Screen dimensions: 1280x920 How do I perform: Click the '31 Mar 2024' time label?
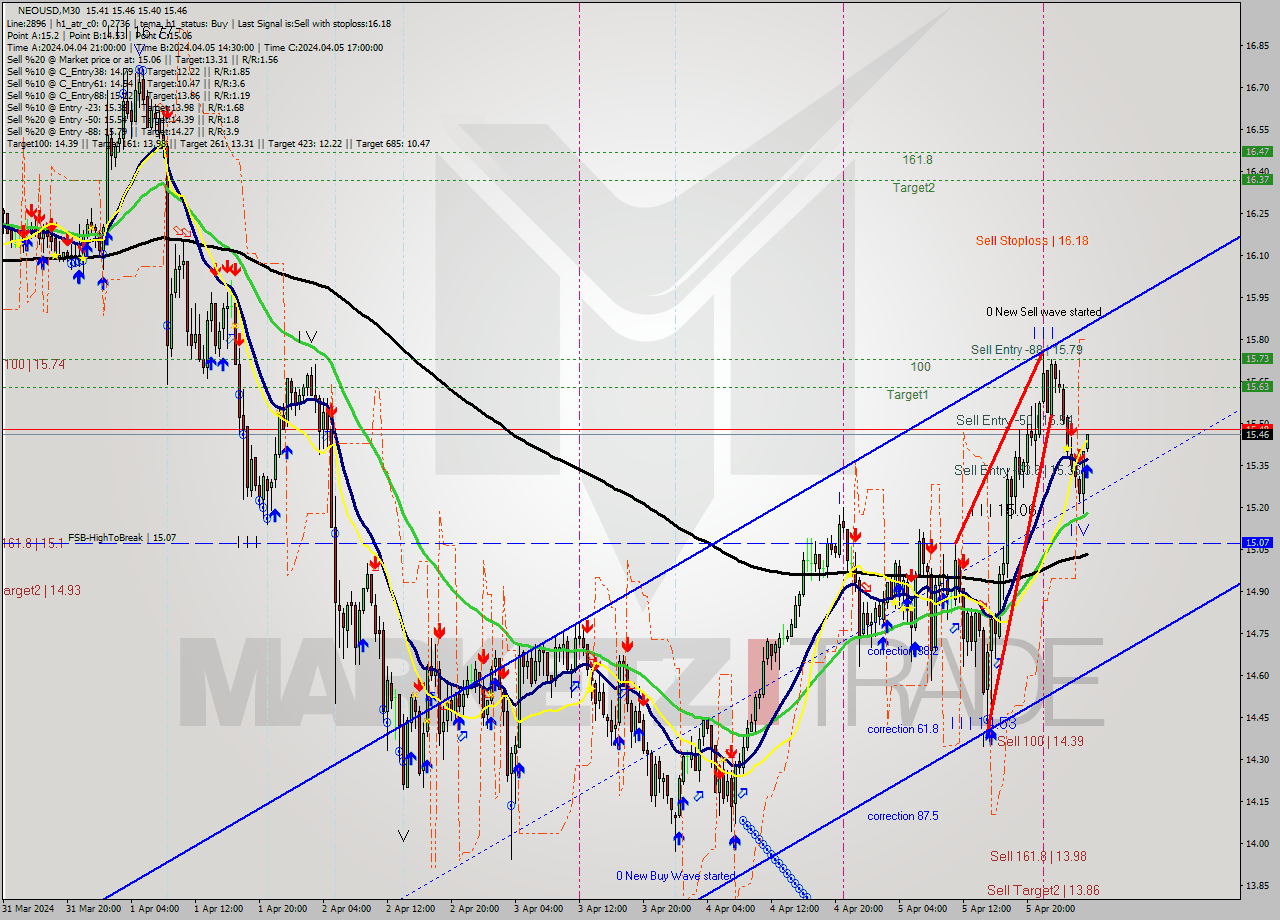coord(27,909)
